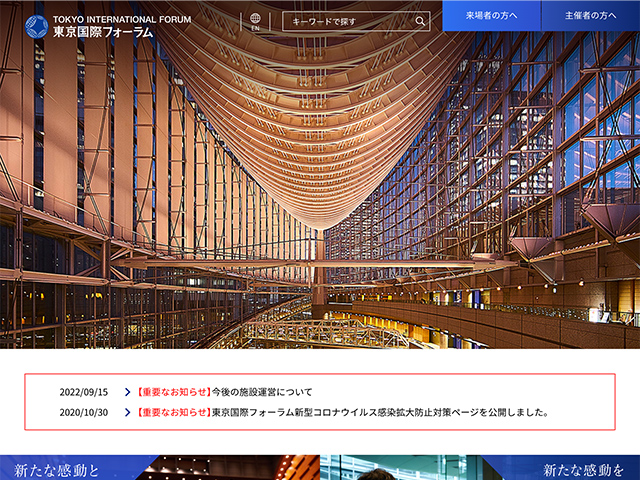Click the magnifier search icon

click(x=420, y=21)
